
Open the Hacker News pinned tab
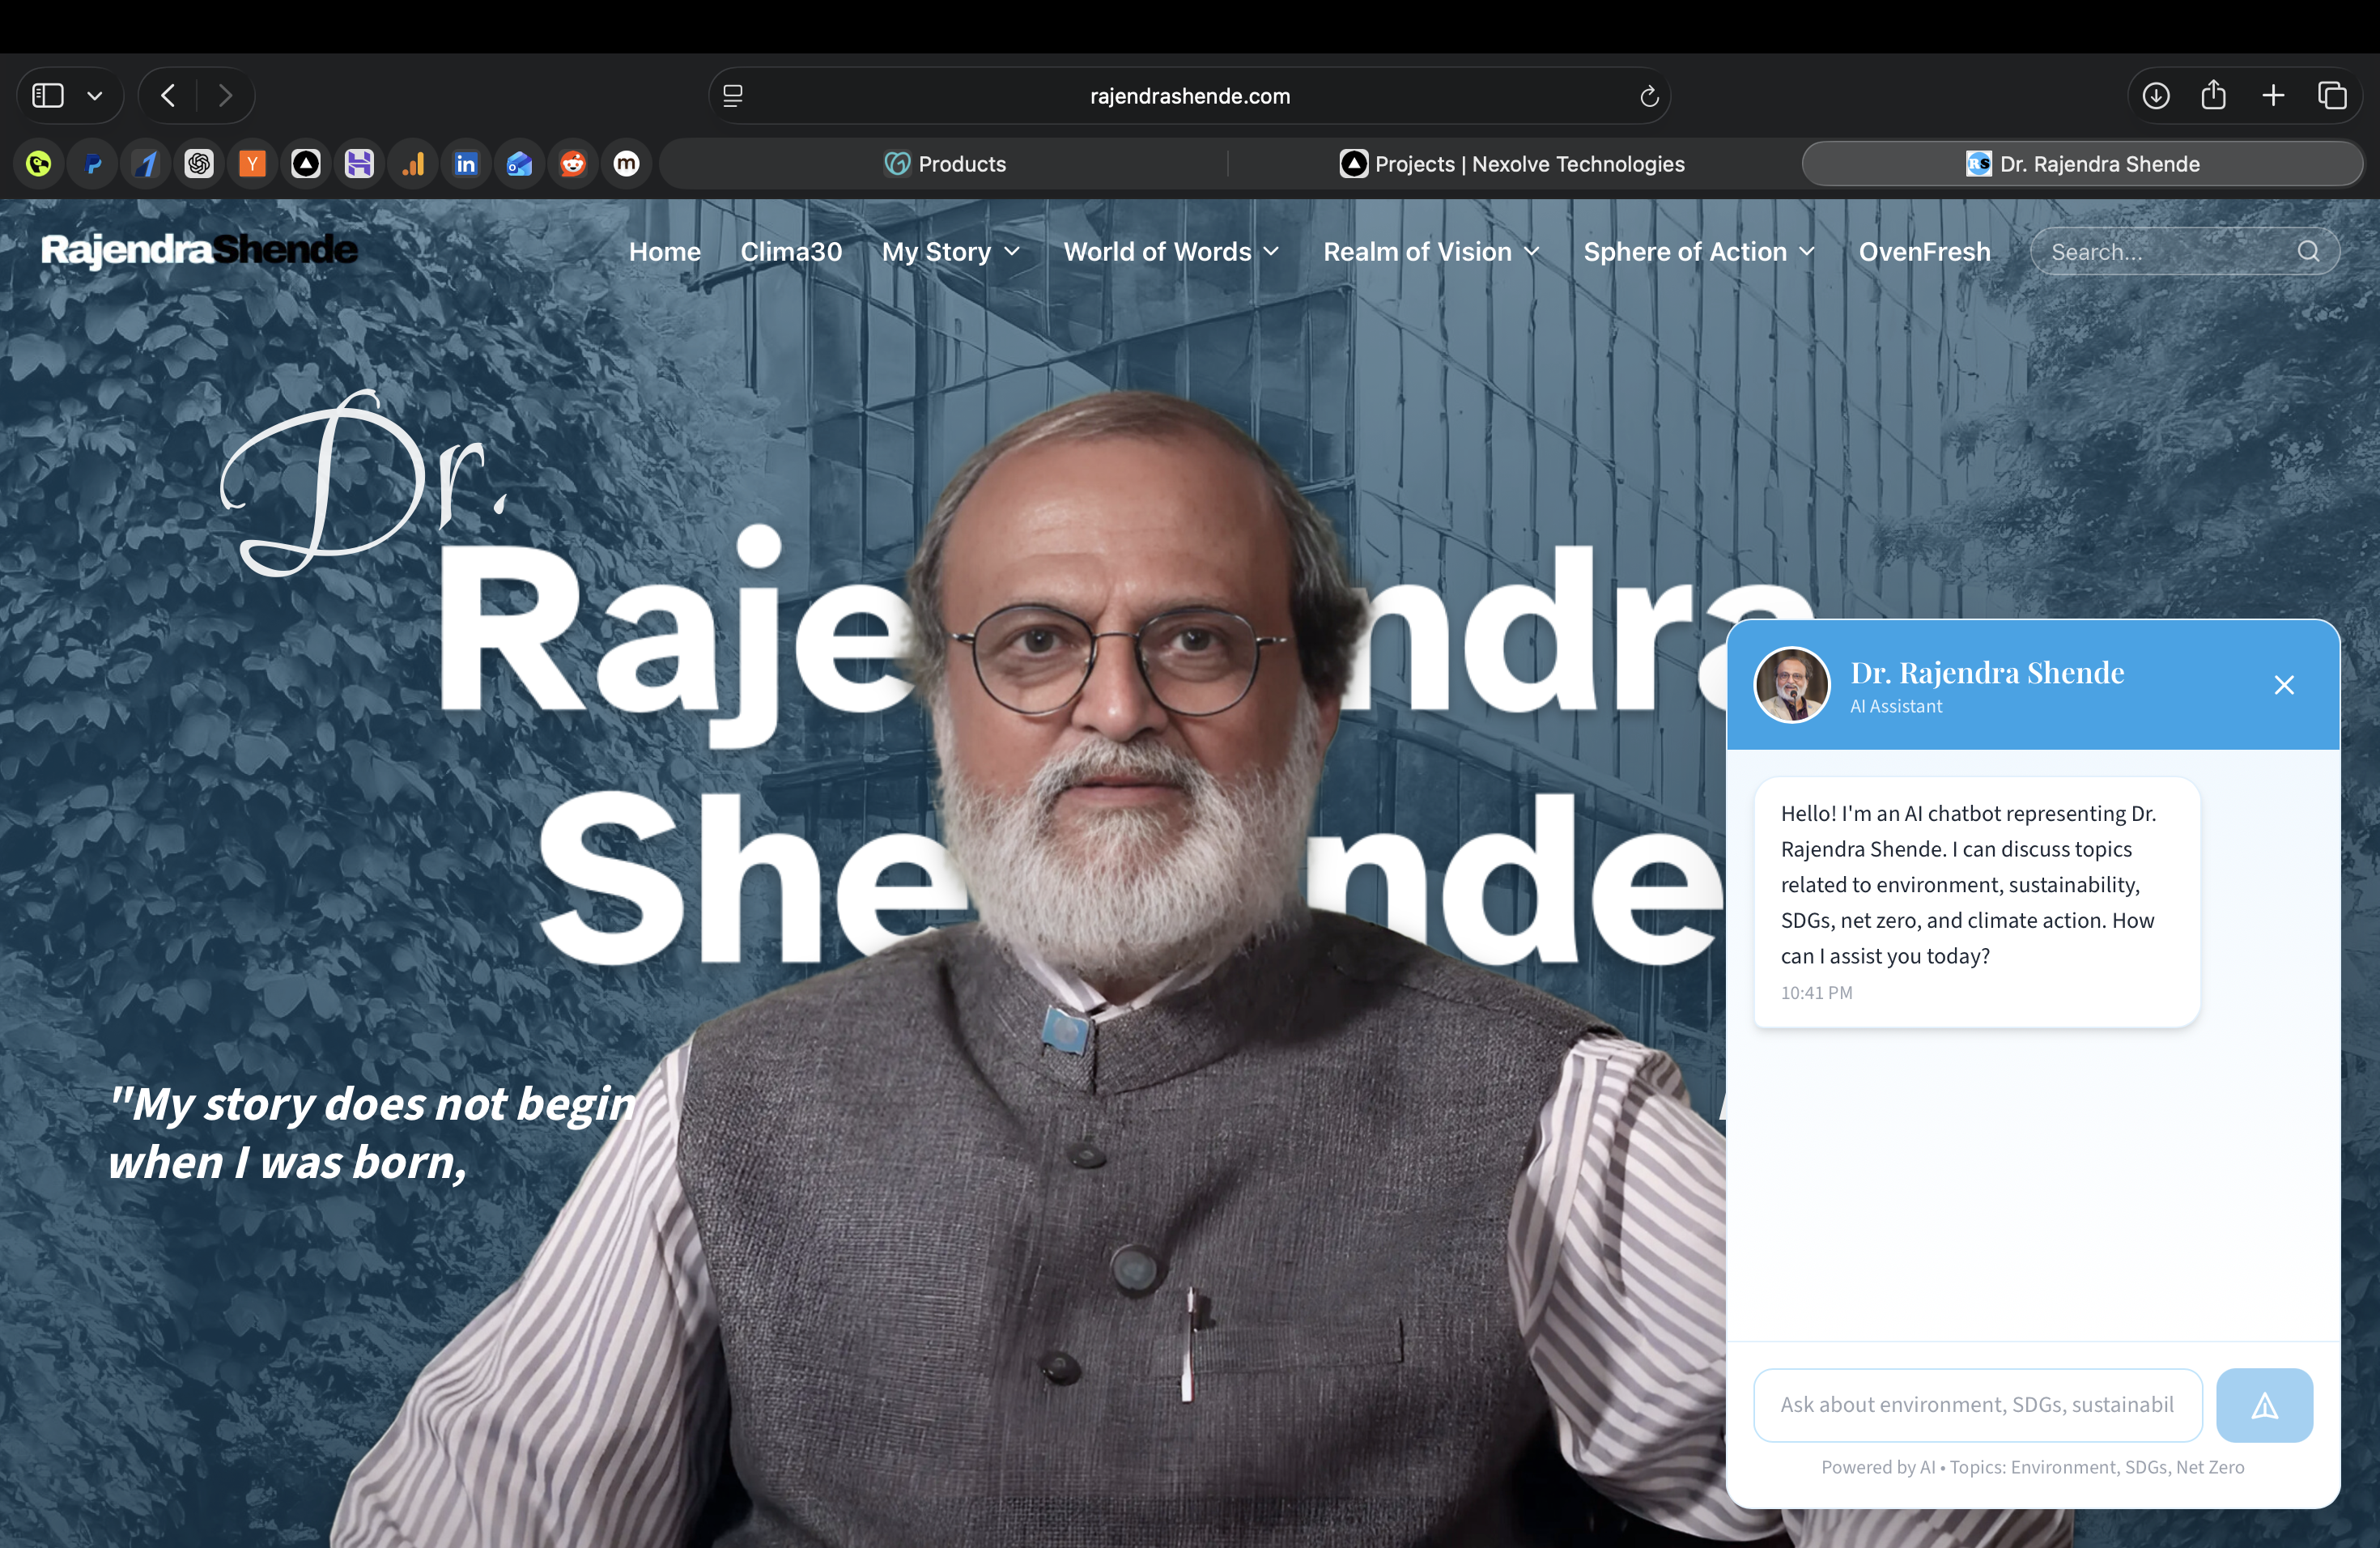point(252,163)
